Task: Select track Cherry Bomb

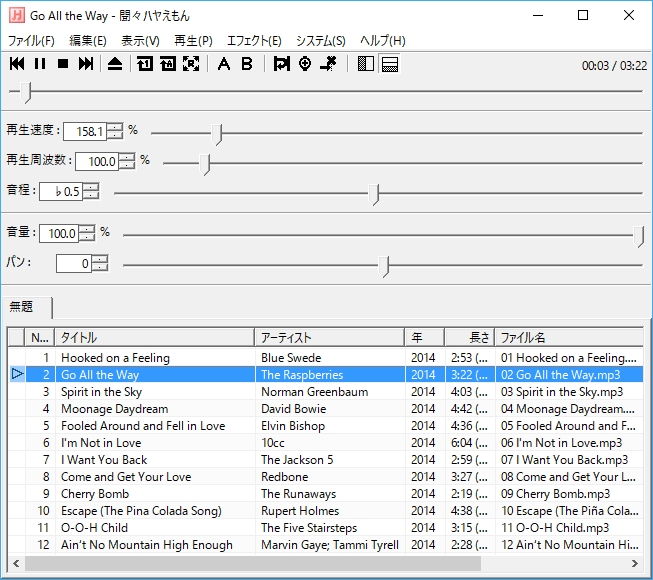Action: 326,494
